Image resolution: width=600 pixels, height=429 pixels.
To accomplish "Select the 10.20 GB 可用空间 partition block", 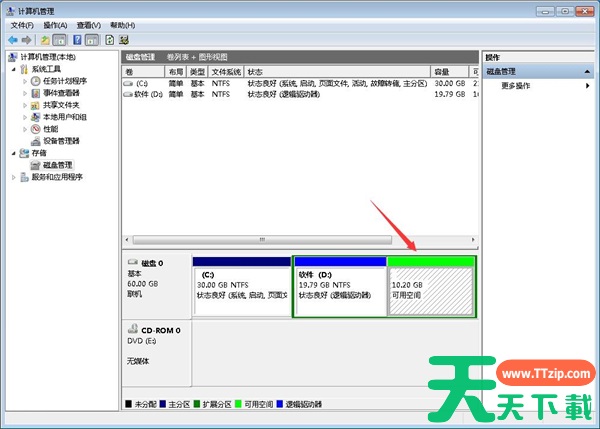I will (x=431, y=290).
